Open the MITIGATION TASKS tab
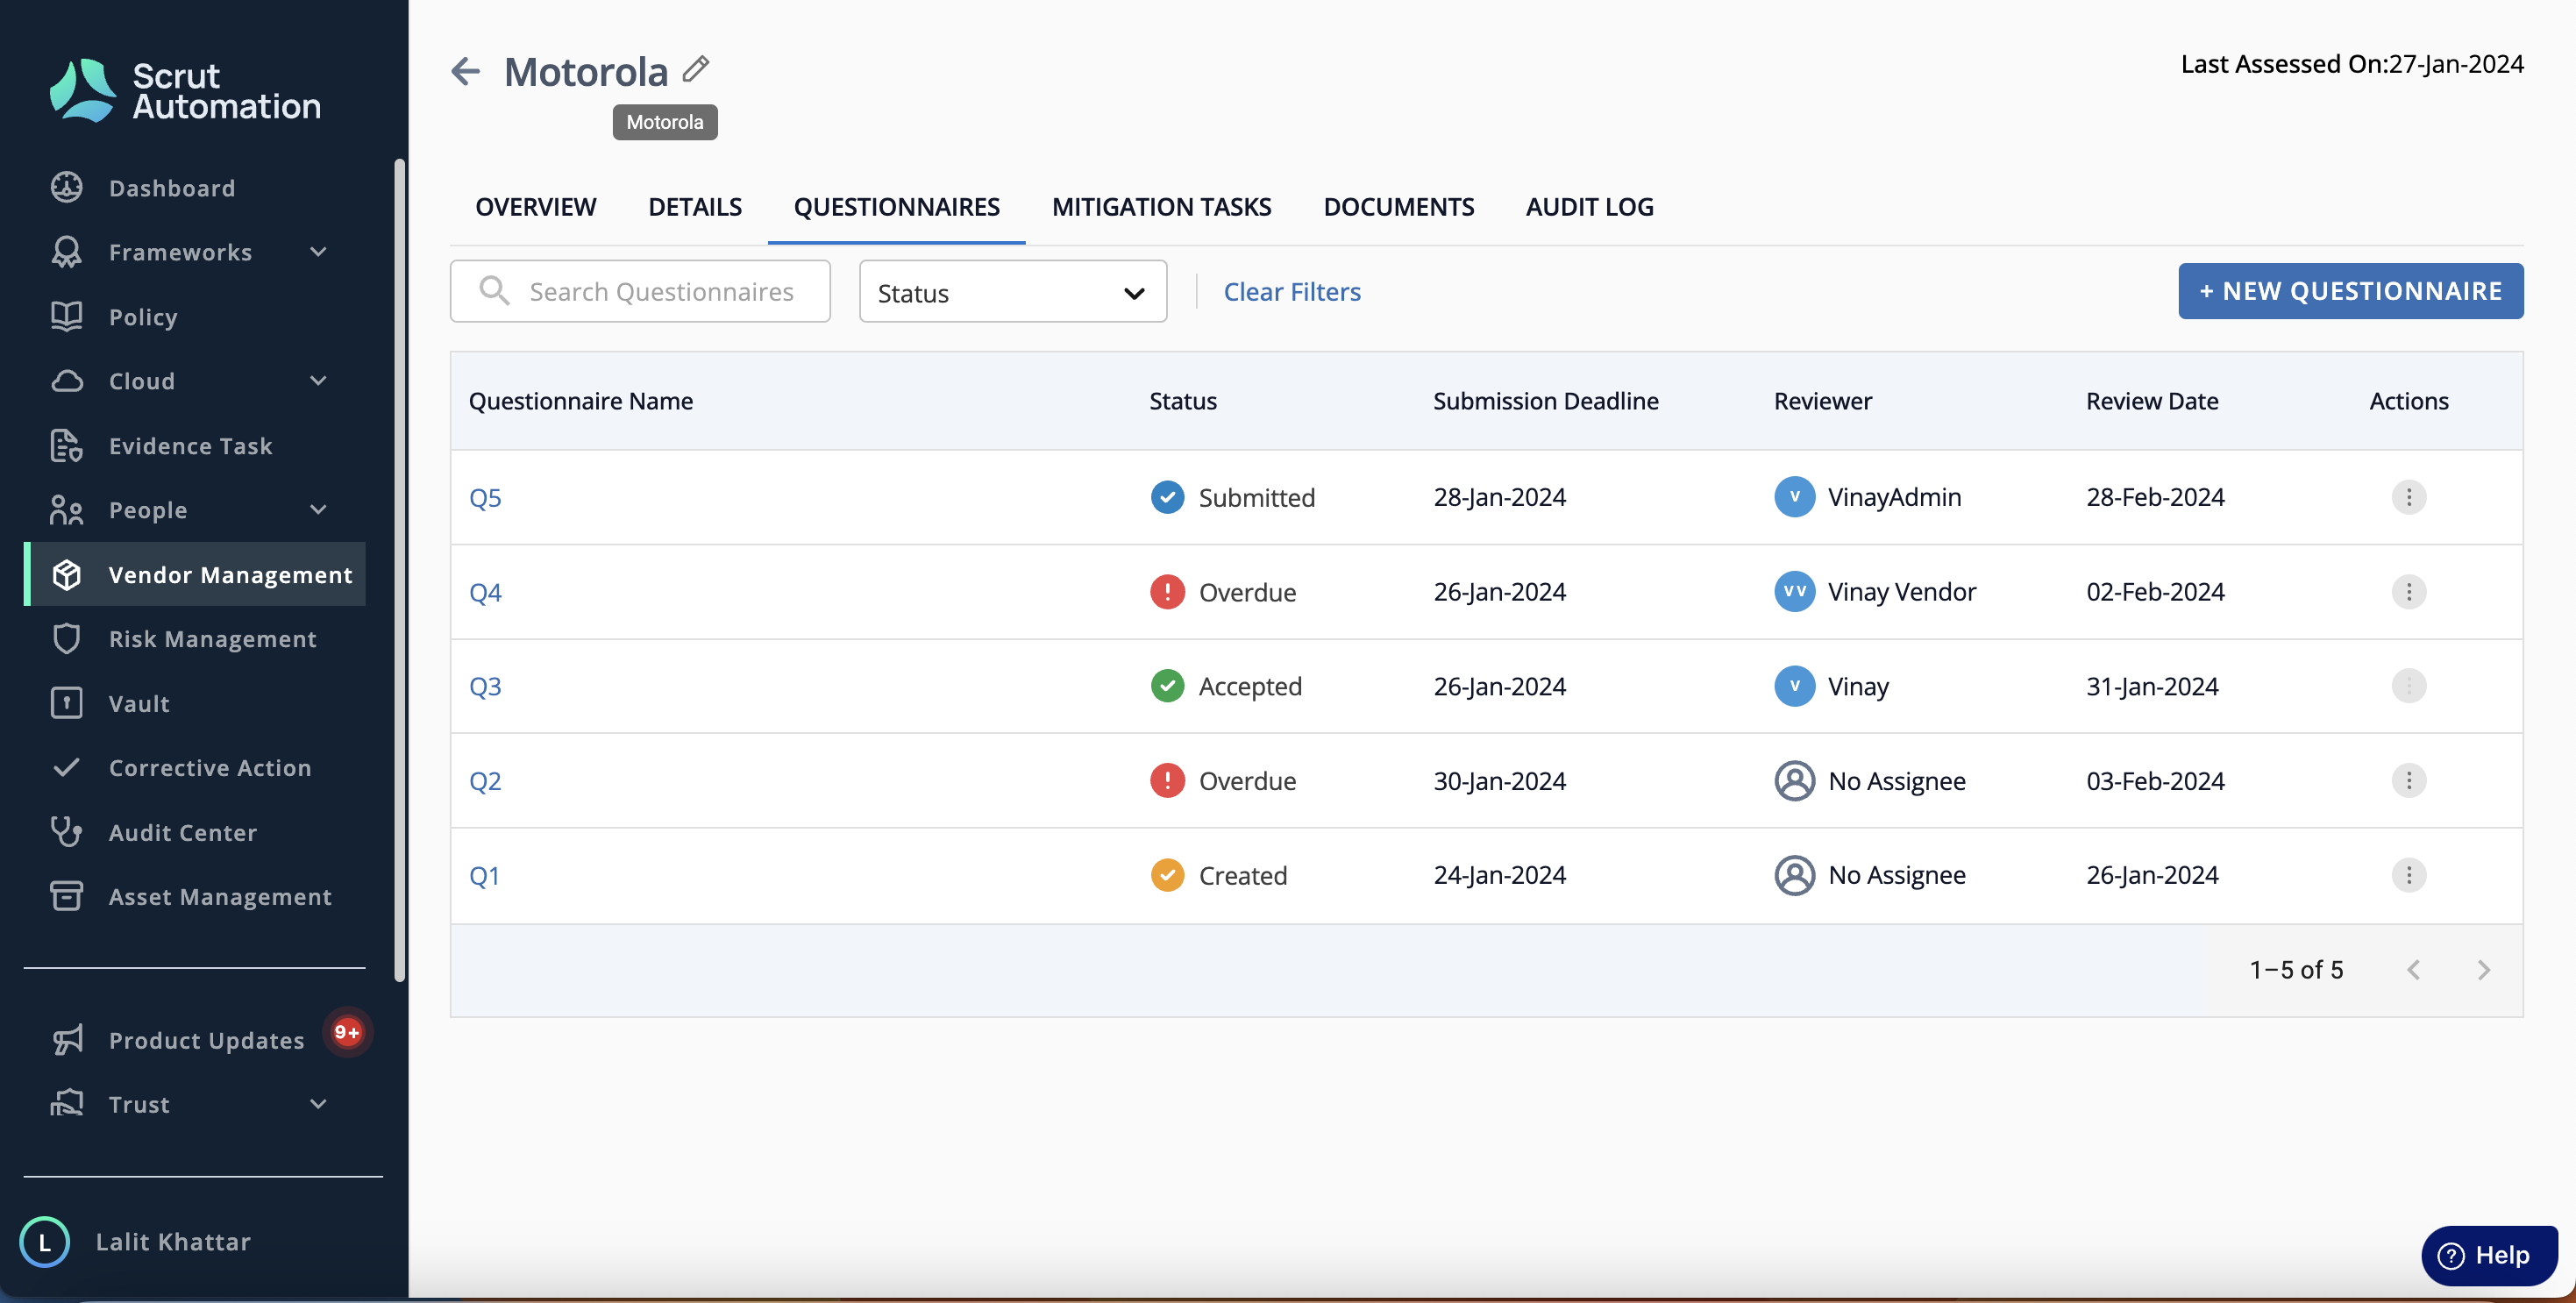 click(x=1161, y=207)
